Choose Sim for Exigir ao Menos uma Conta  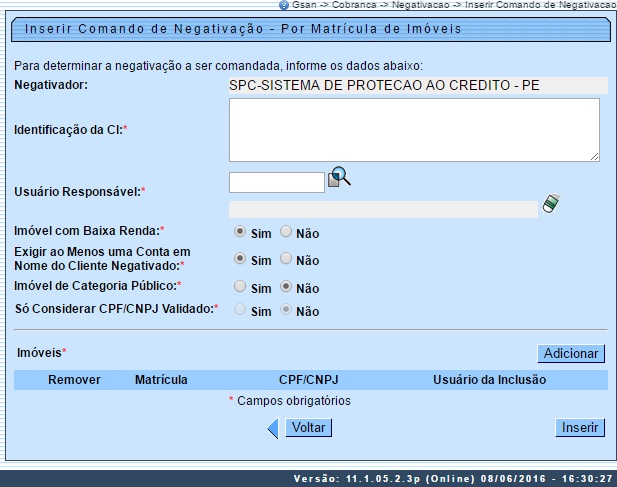click(239, 259)
